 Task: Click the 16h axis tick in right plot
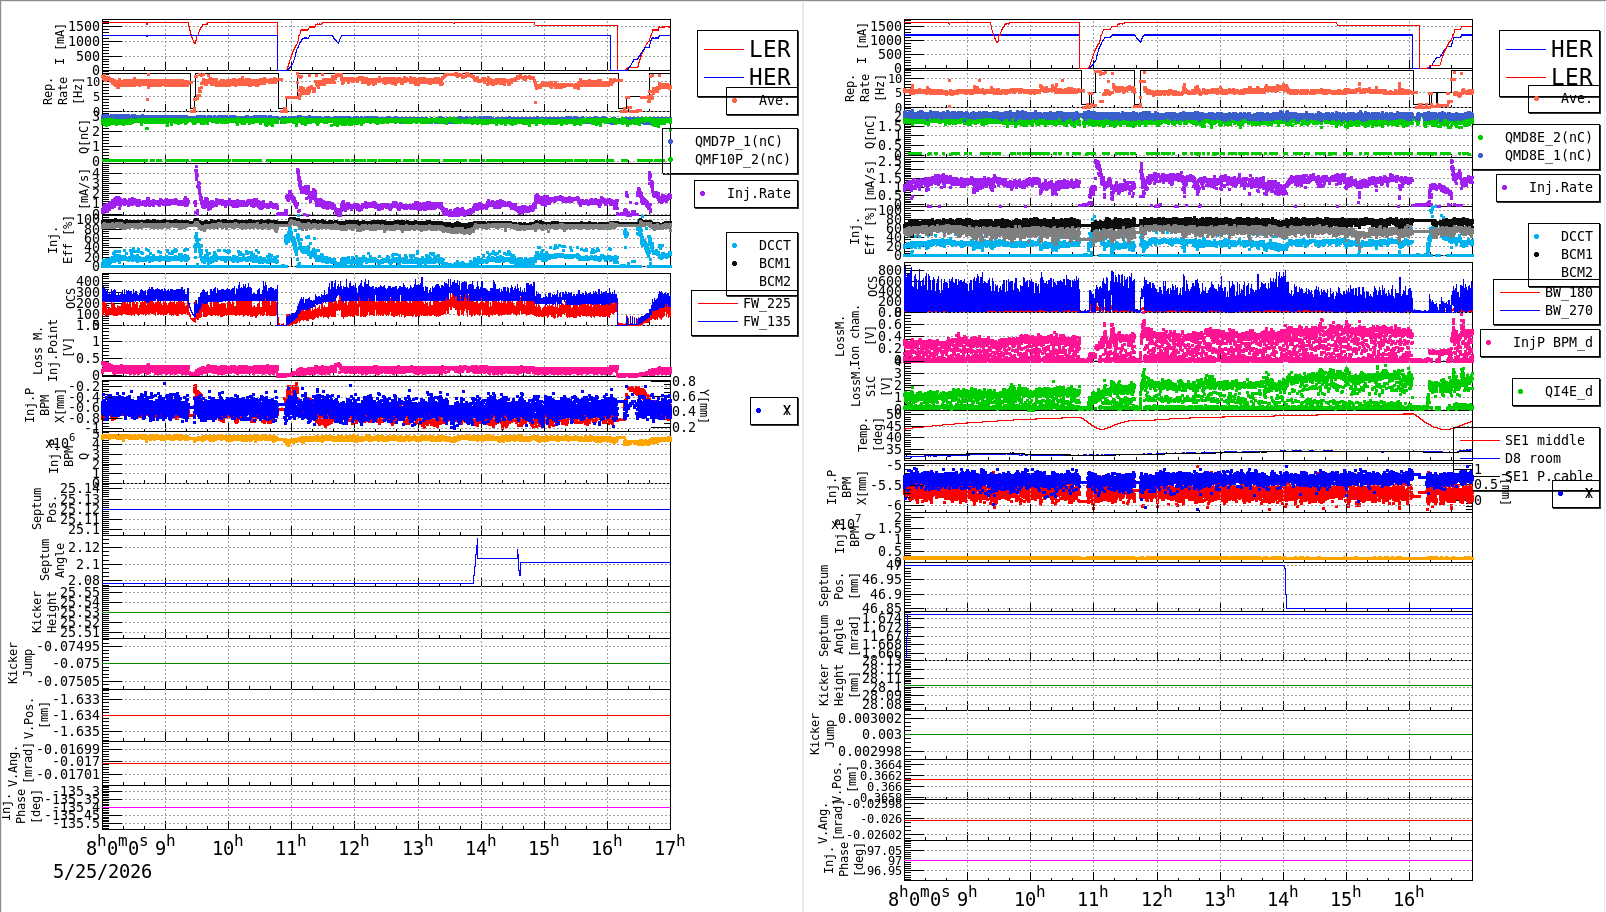click(1408, 897)
